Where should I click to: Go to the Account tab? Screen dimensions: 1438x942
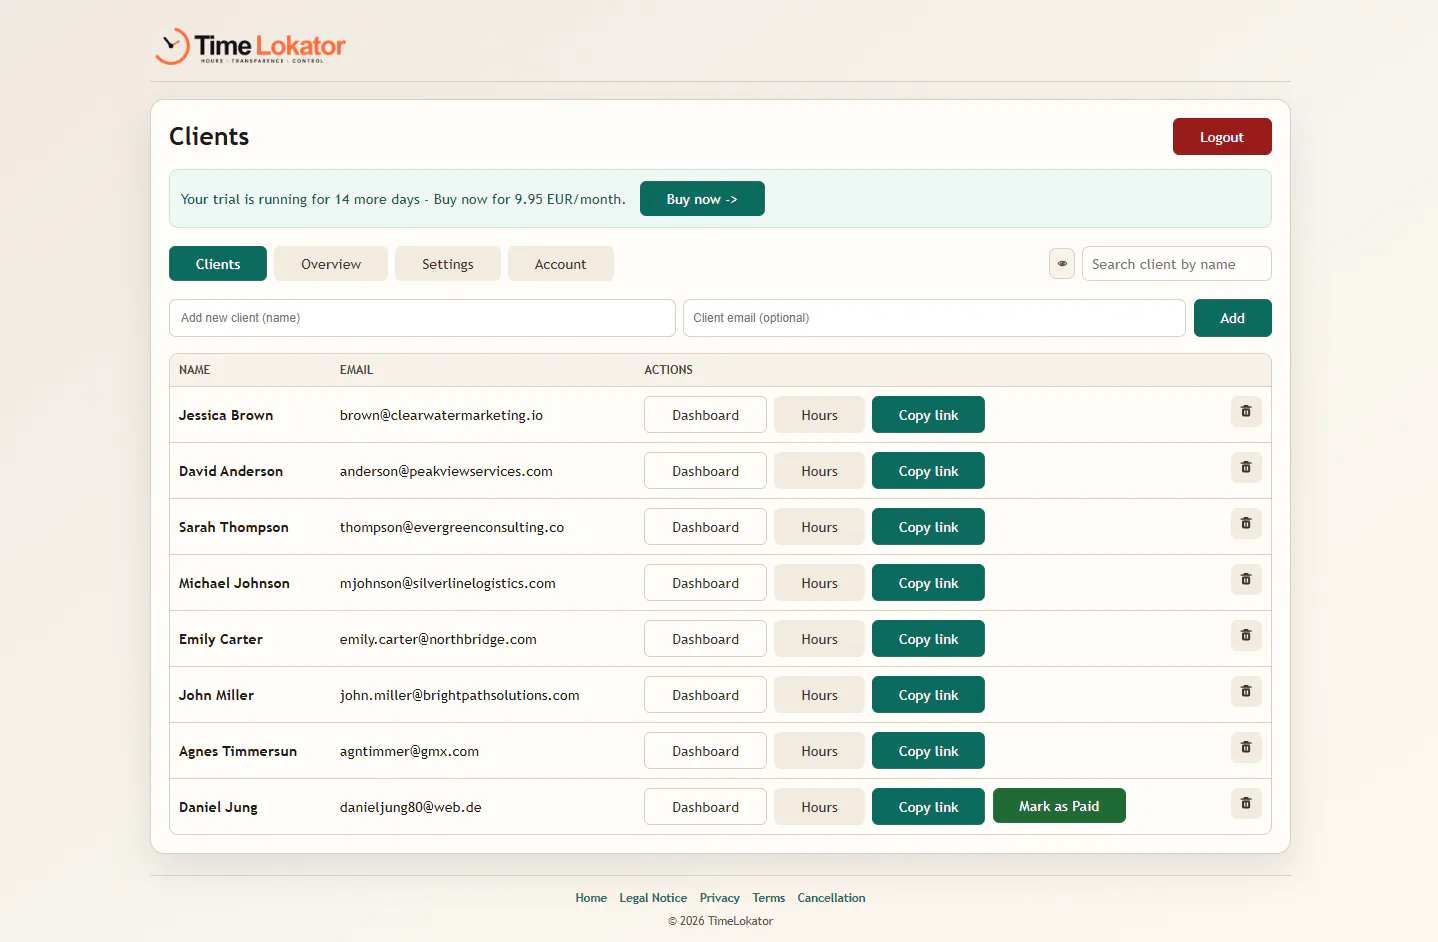pyautogui.click(x=561, y=264)
